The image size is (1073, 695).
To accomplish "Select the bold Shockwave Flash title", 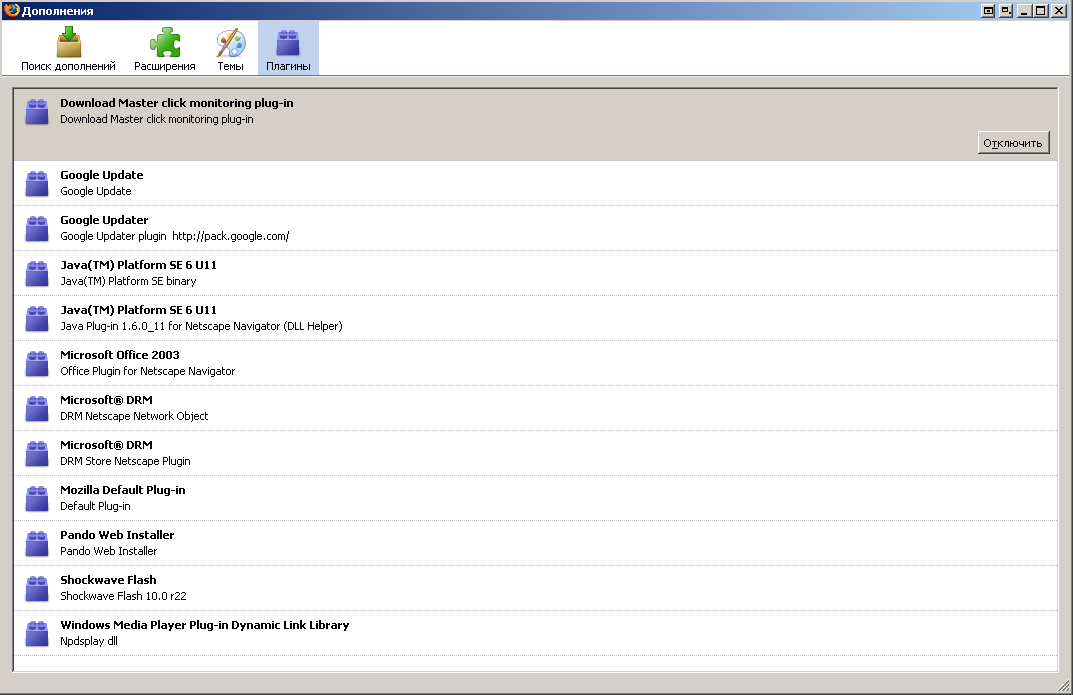I will point(108,580).
